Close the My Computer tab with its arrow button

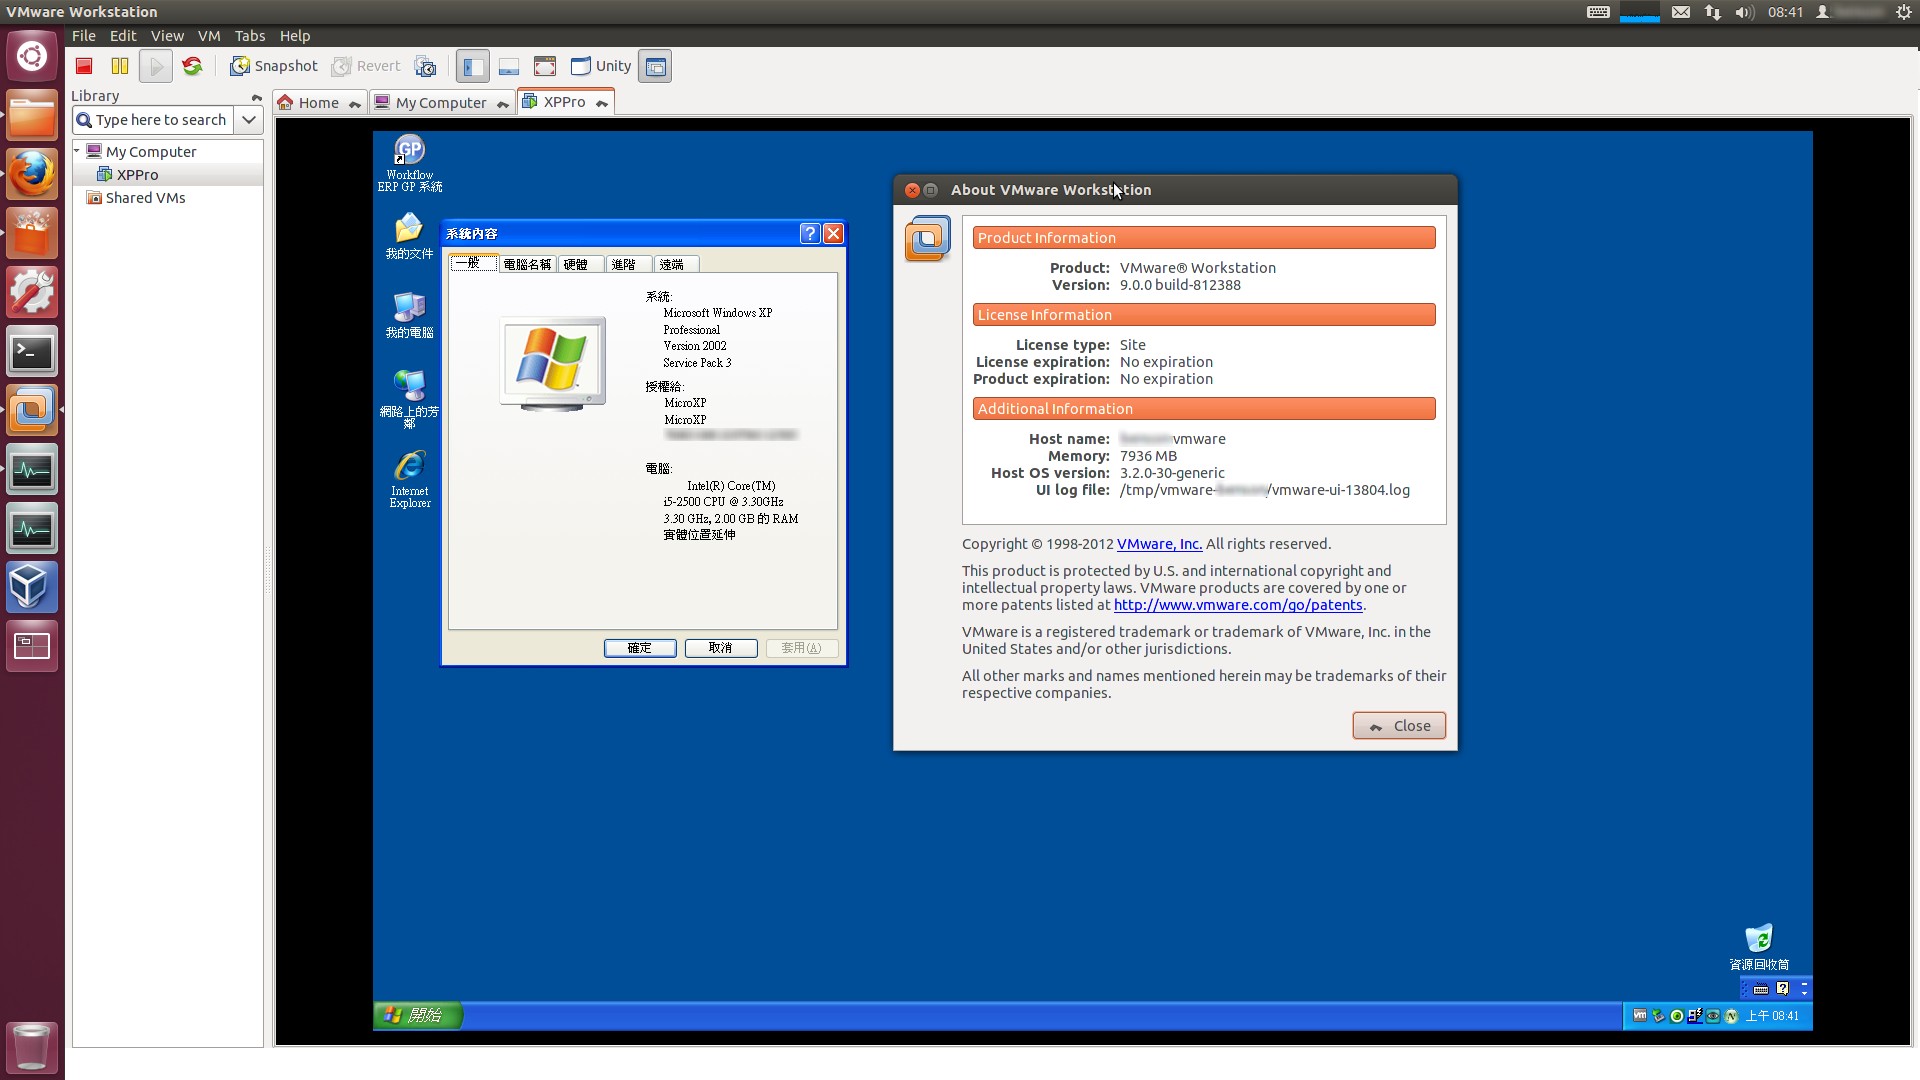(x=503, y=103)
